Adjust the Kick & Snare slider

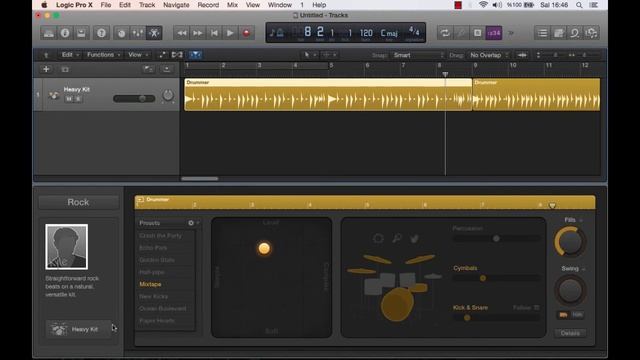(496, 318)
